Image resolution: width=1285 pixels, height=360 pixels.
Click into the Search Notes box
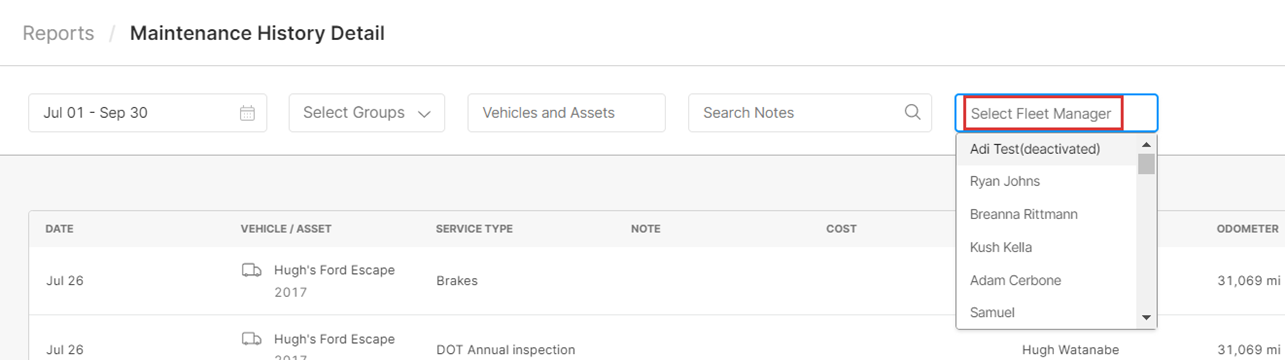click(810, 113)
